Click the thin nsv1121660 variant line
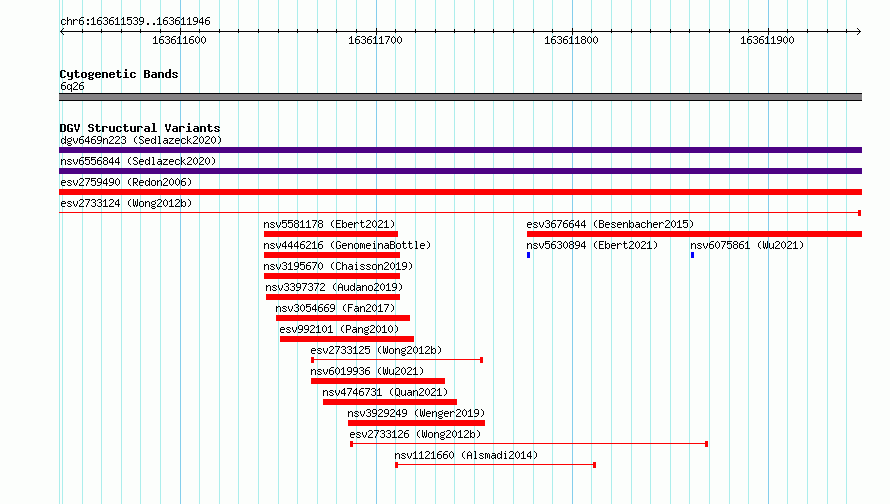This screenshot has height=504, width=890. [x=496, y=465]
